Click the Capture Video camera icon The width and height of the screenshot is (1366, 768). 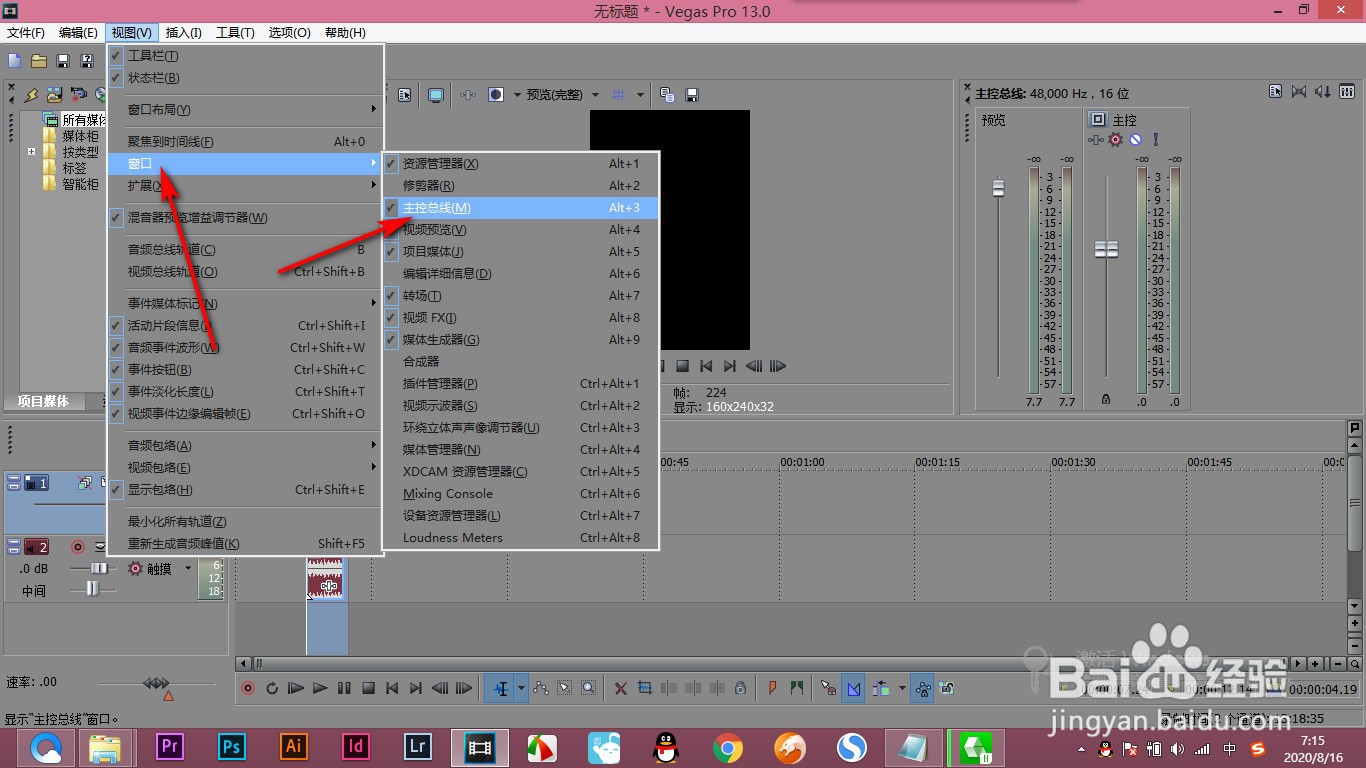pos(77,95)
